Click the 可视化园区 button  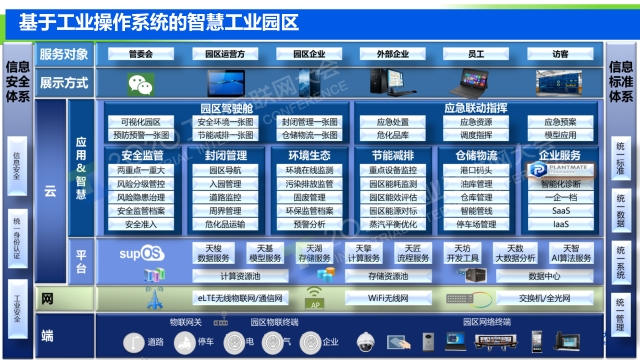141,122
